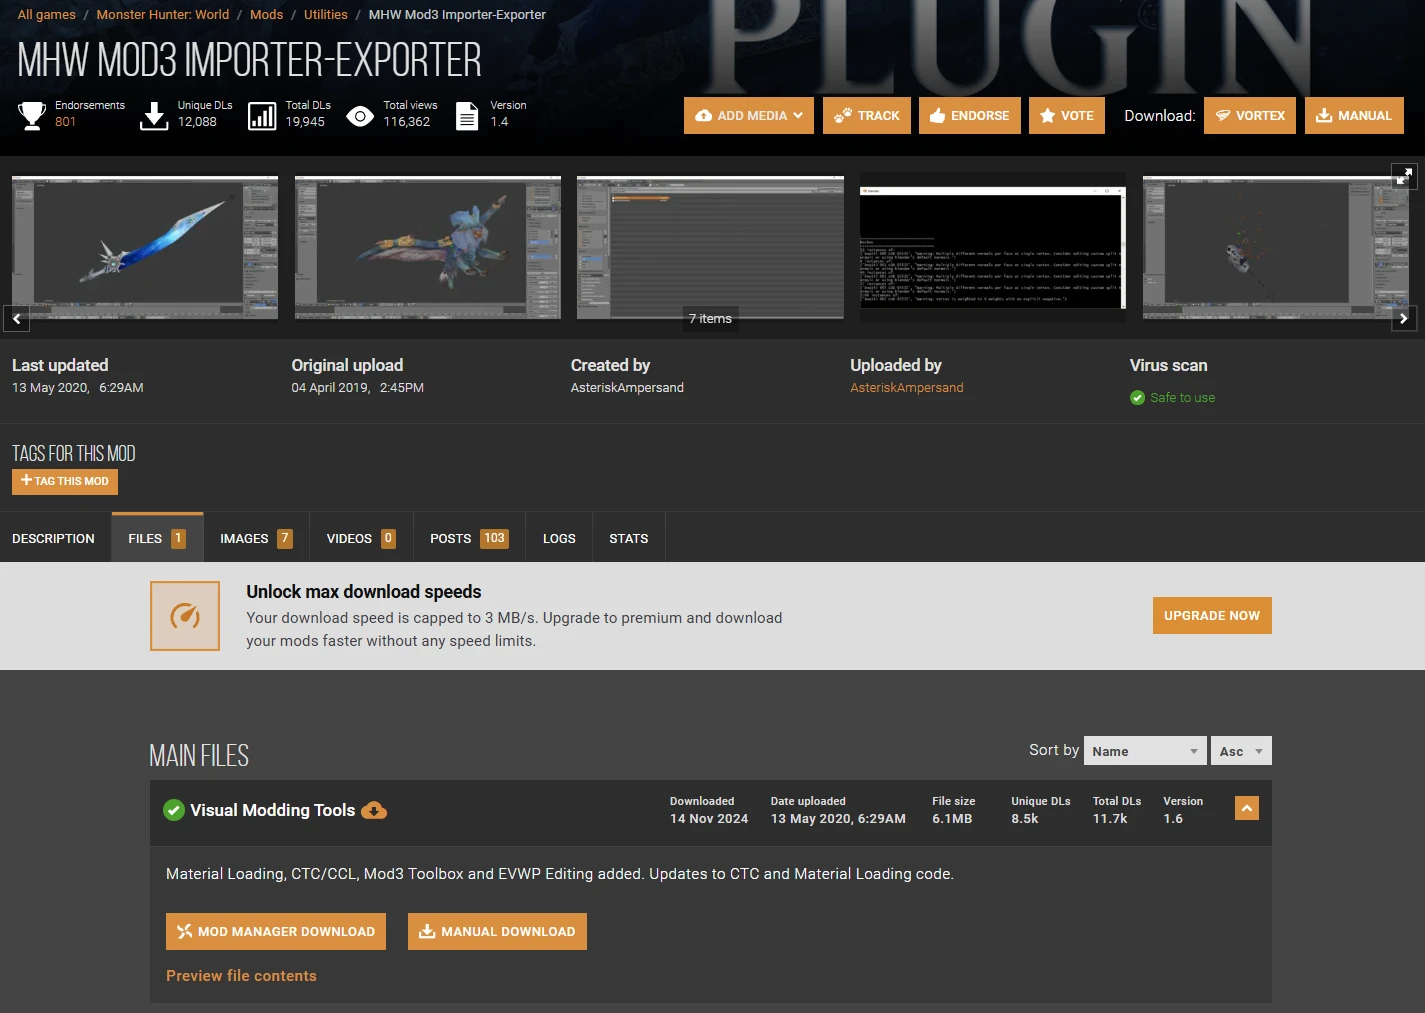The width and height of the screenshot is (1425, 1013).
Task: Click the Safe to use text
Action: click(x=1182, y=398)
